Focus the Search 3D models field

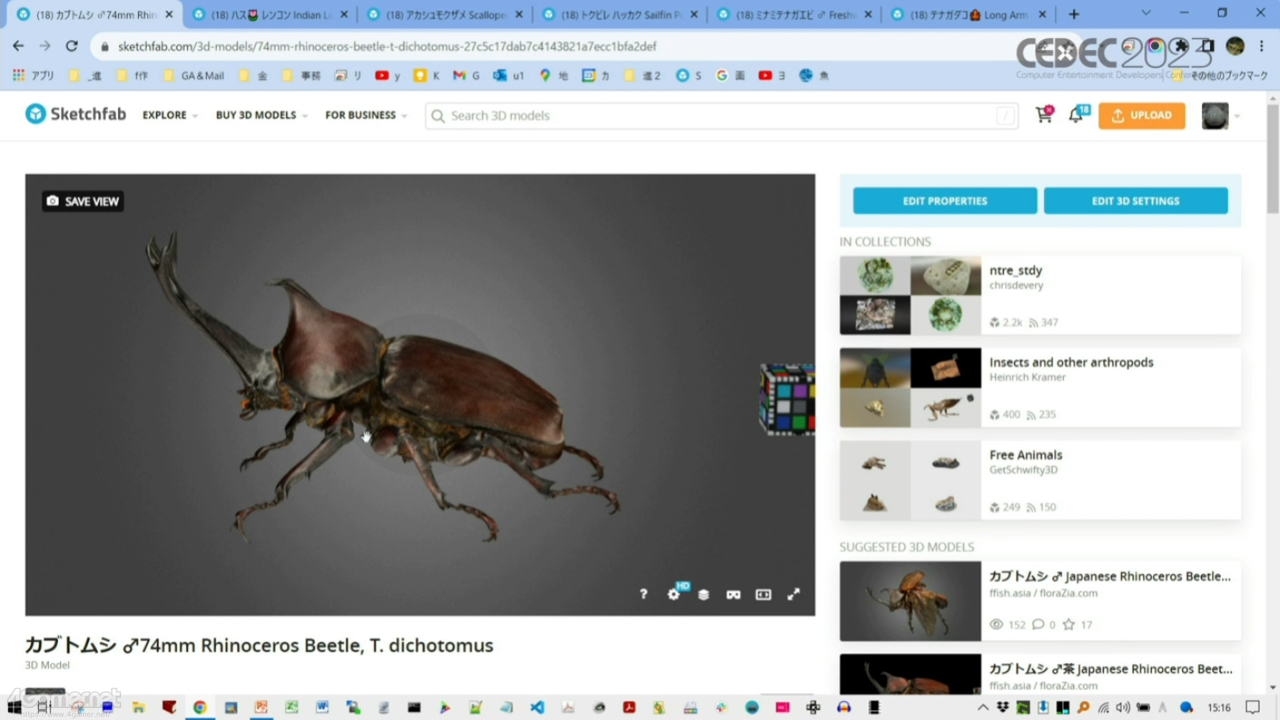click(720, 116)
